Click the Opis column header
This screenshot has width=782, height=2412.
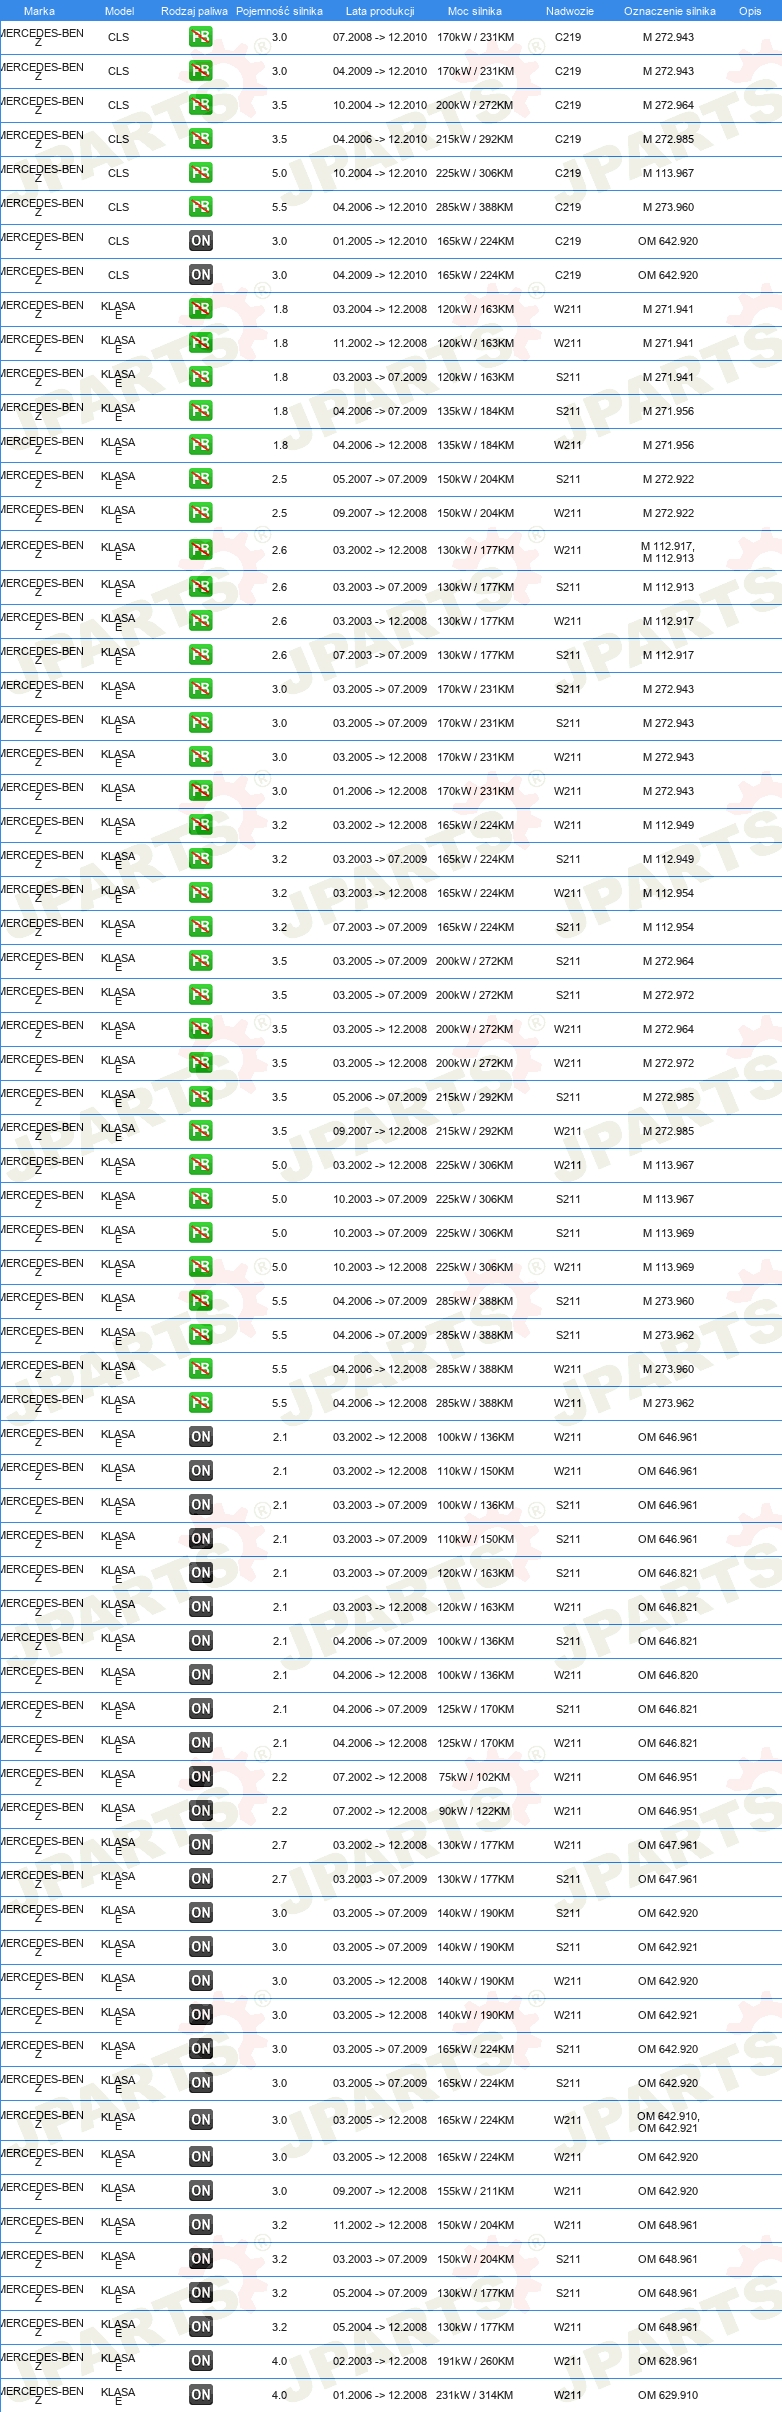point(750,11)
